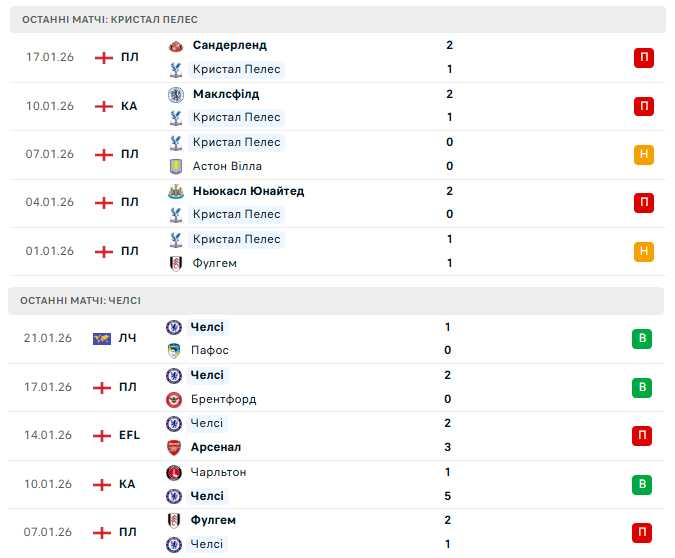Click the Macclesfield club crest icon
675x558 pixels.
176,94
